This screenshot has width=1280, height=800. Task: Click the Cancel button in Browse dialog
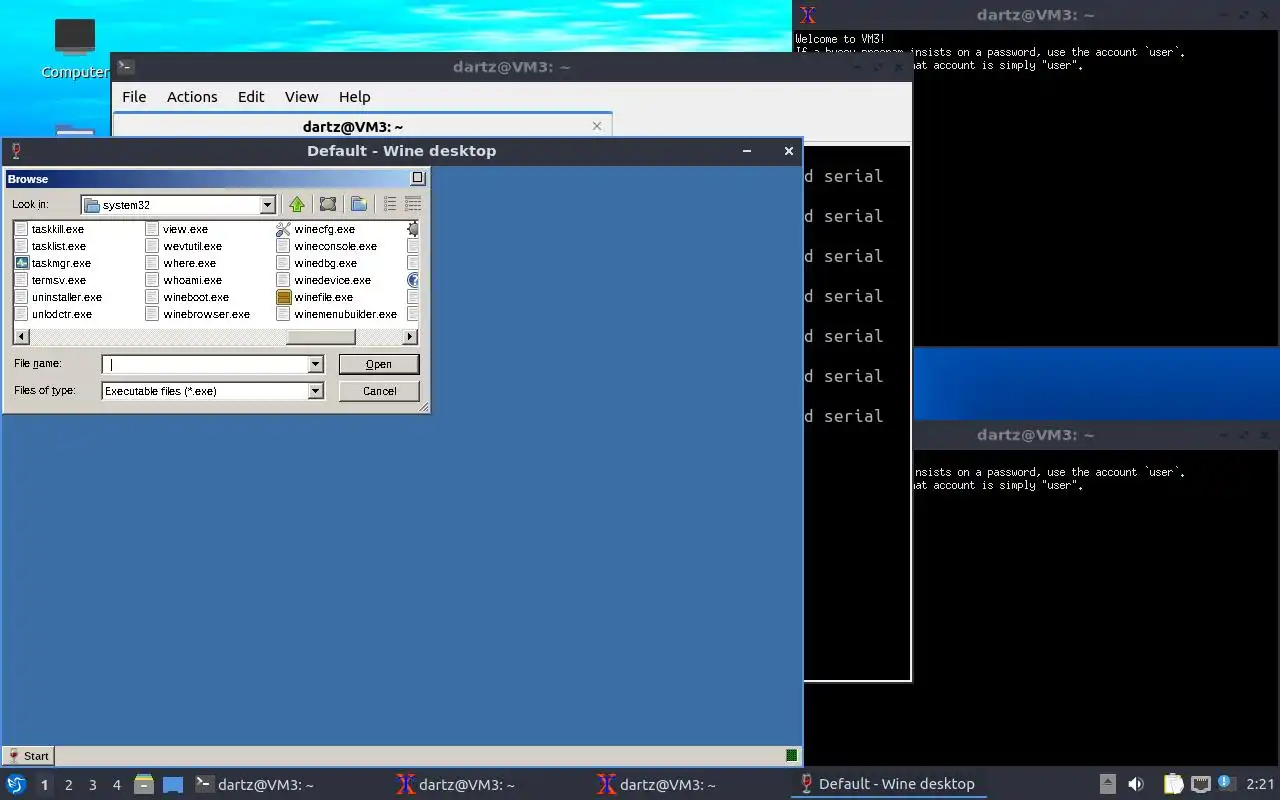coord(379,391)
